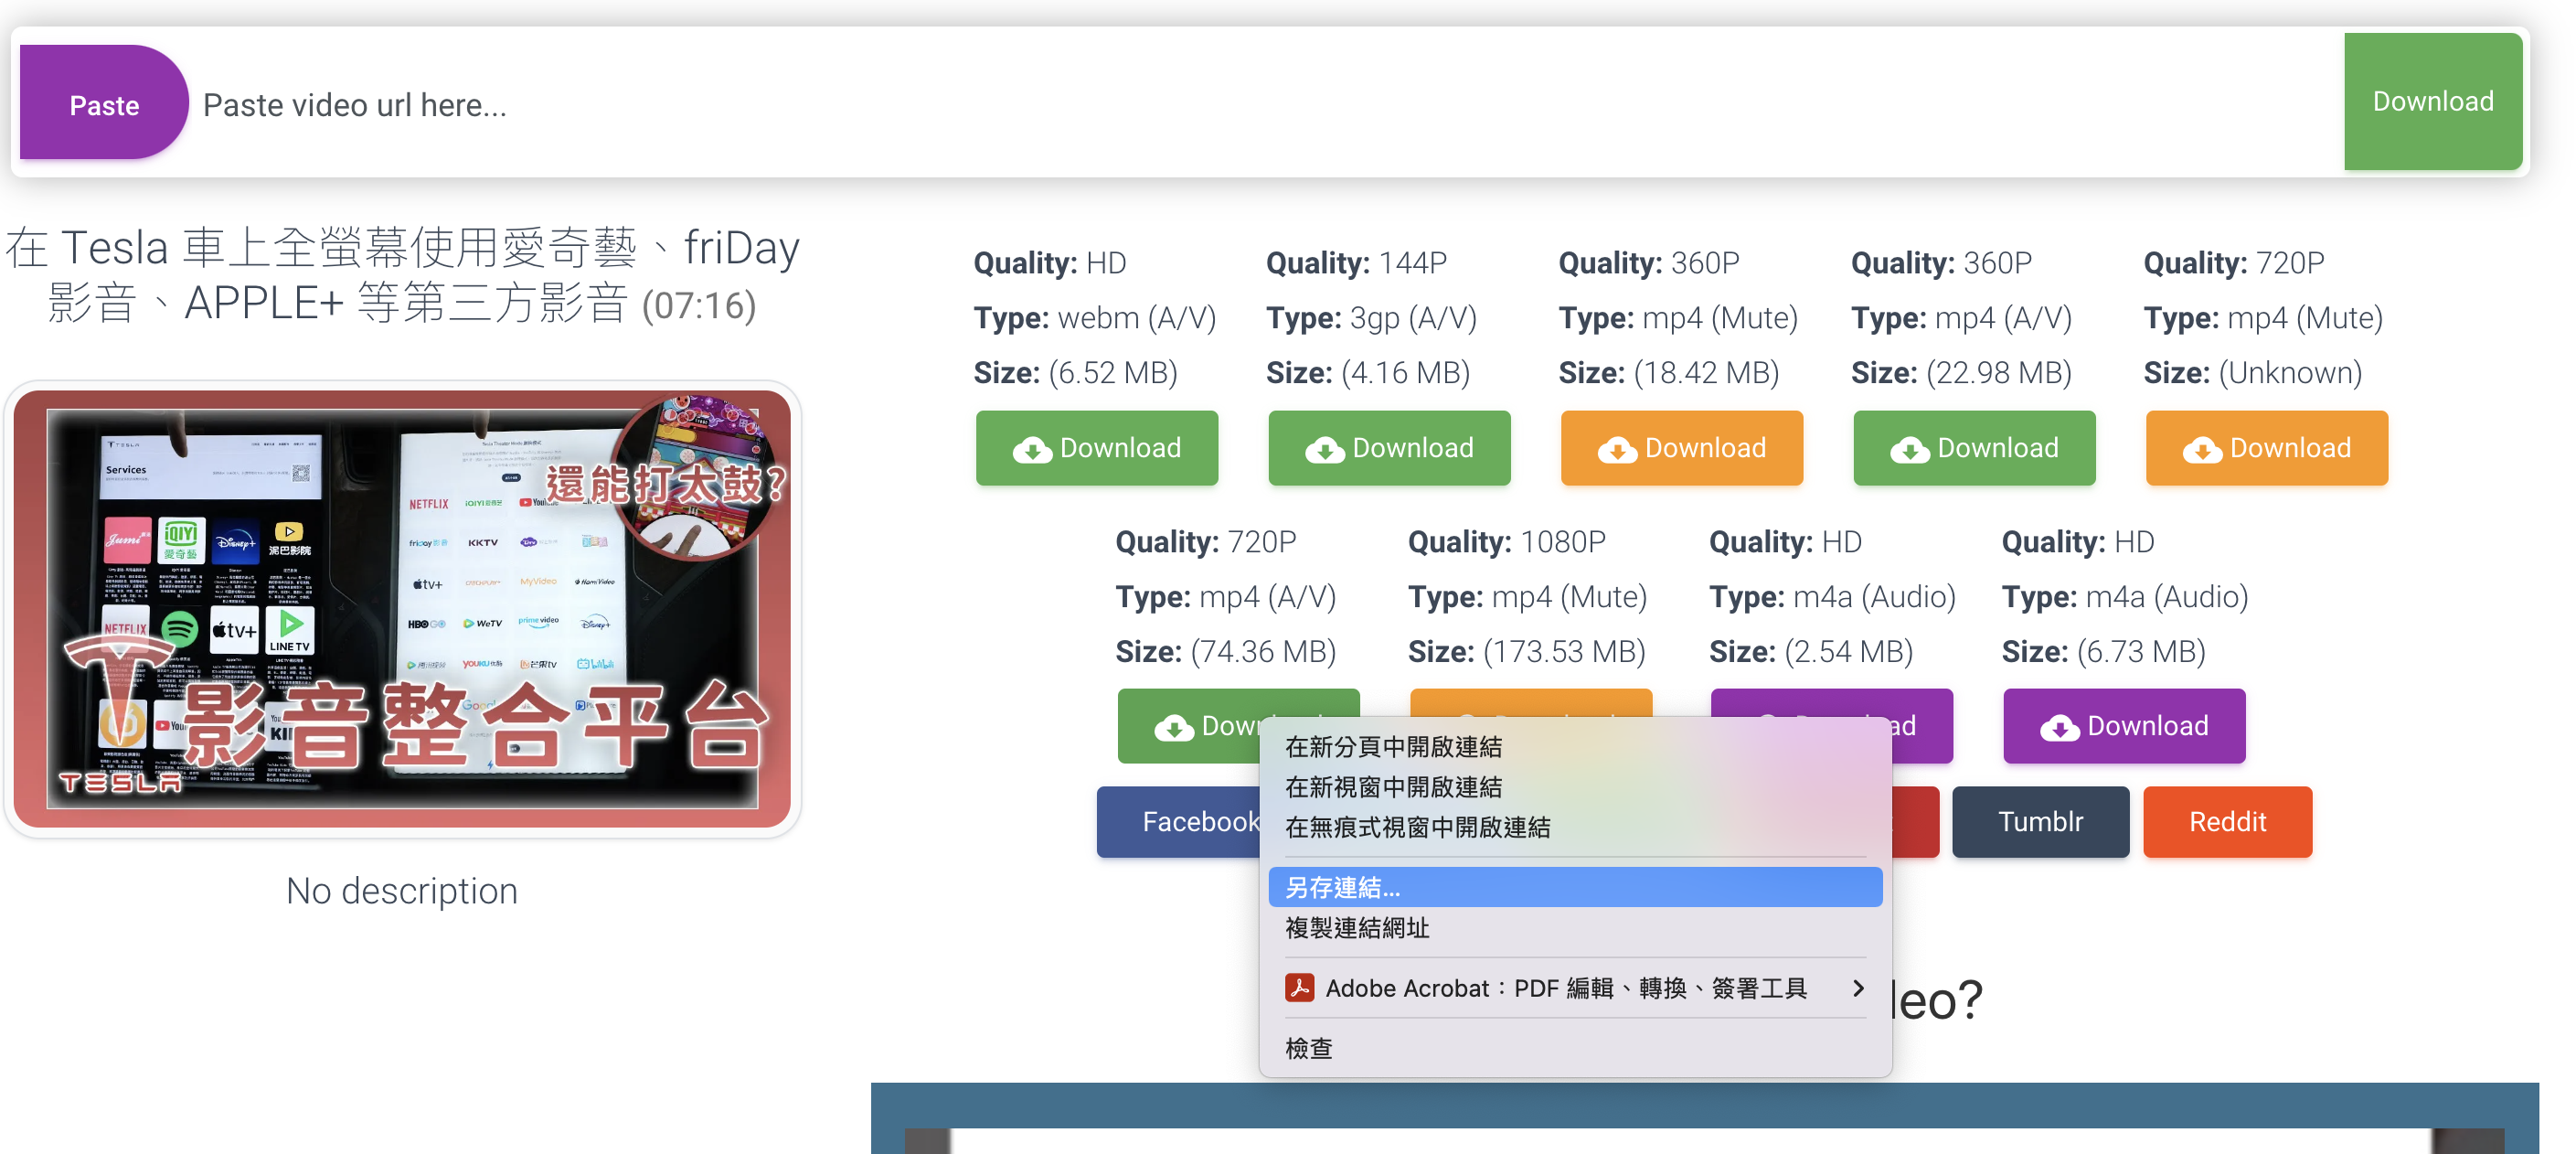Viewport: 2576px width, 1154px height.
Task: Click Adobe Acrobat icon in context menu
Action: click(x=1299, y=988)
